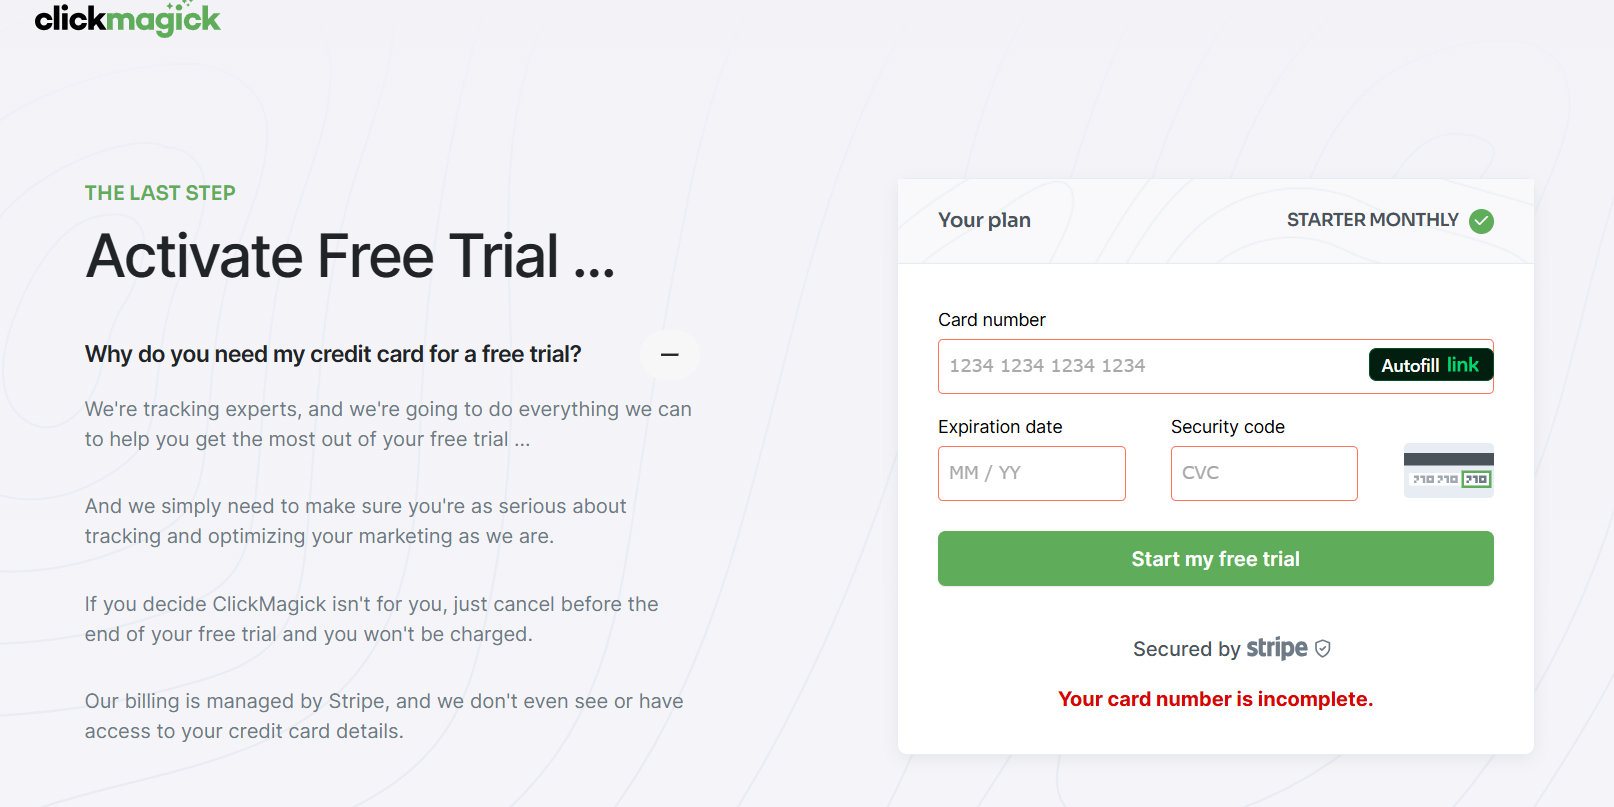Image resolution: width=1614 pixels, height=807 pixels.
Task: Click the Stripe logo
Action: coord(1277,648)
